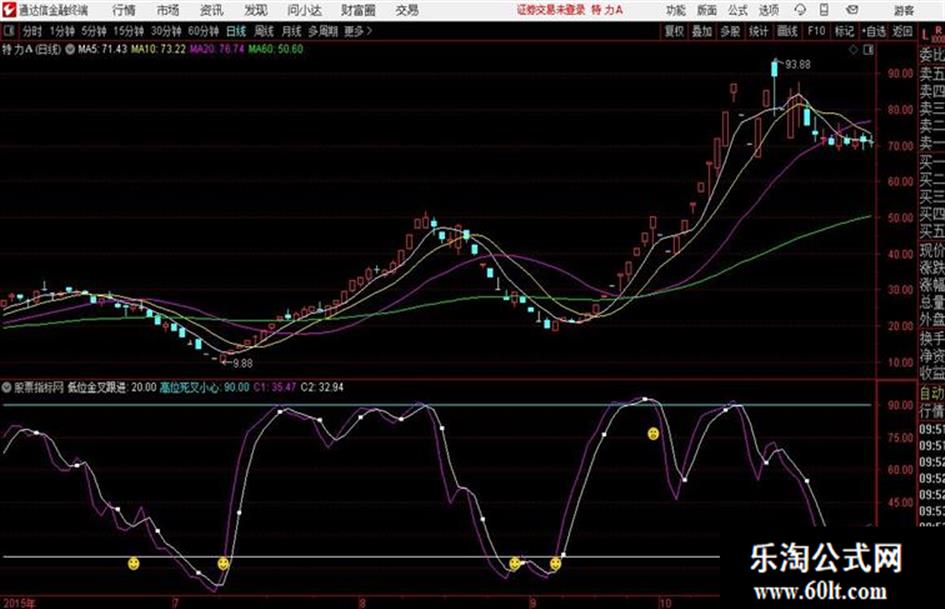
Task: Open F10 company info
Action: (817, 31)
